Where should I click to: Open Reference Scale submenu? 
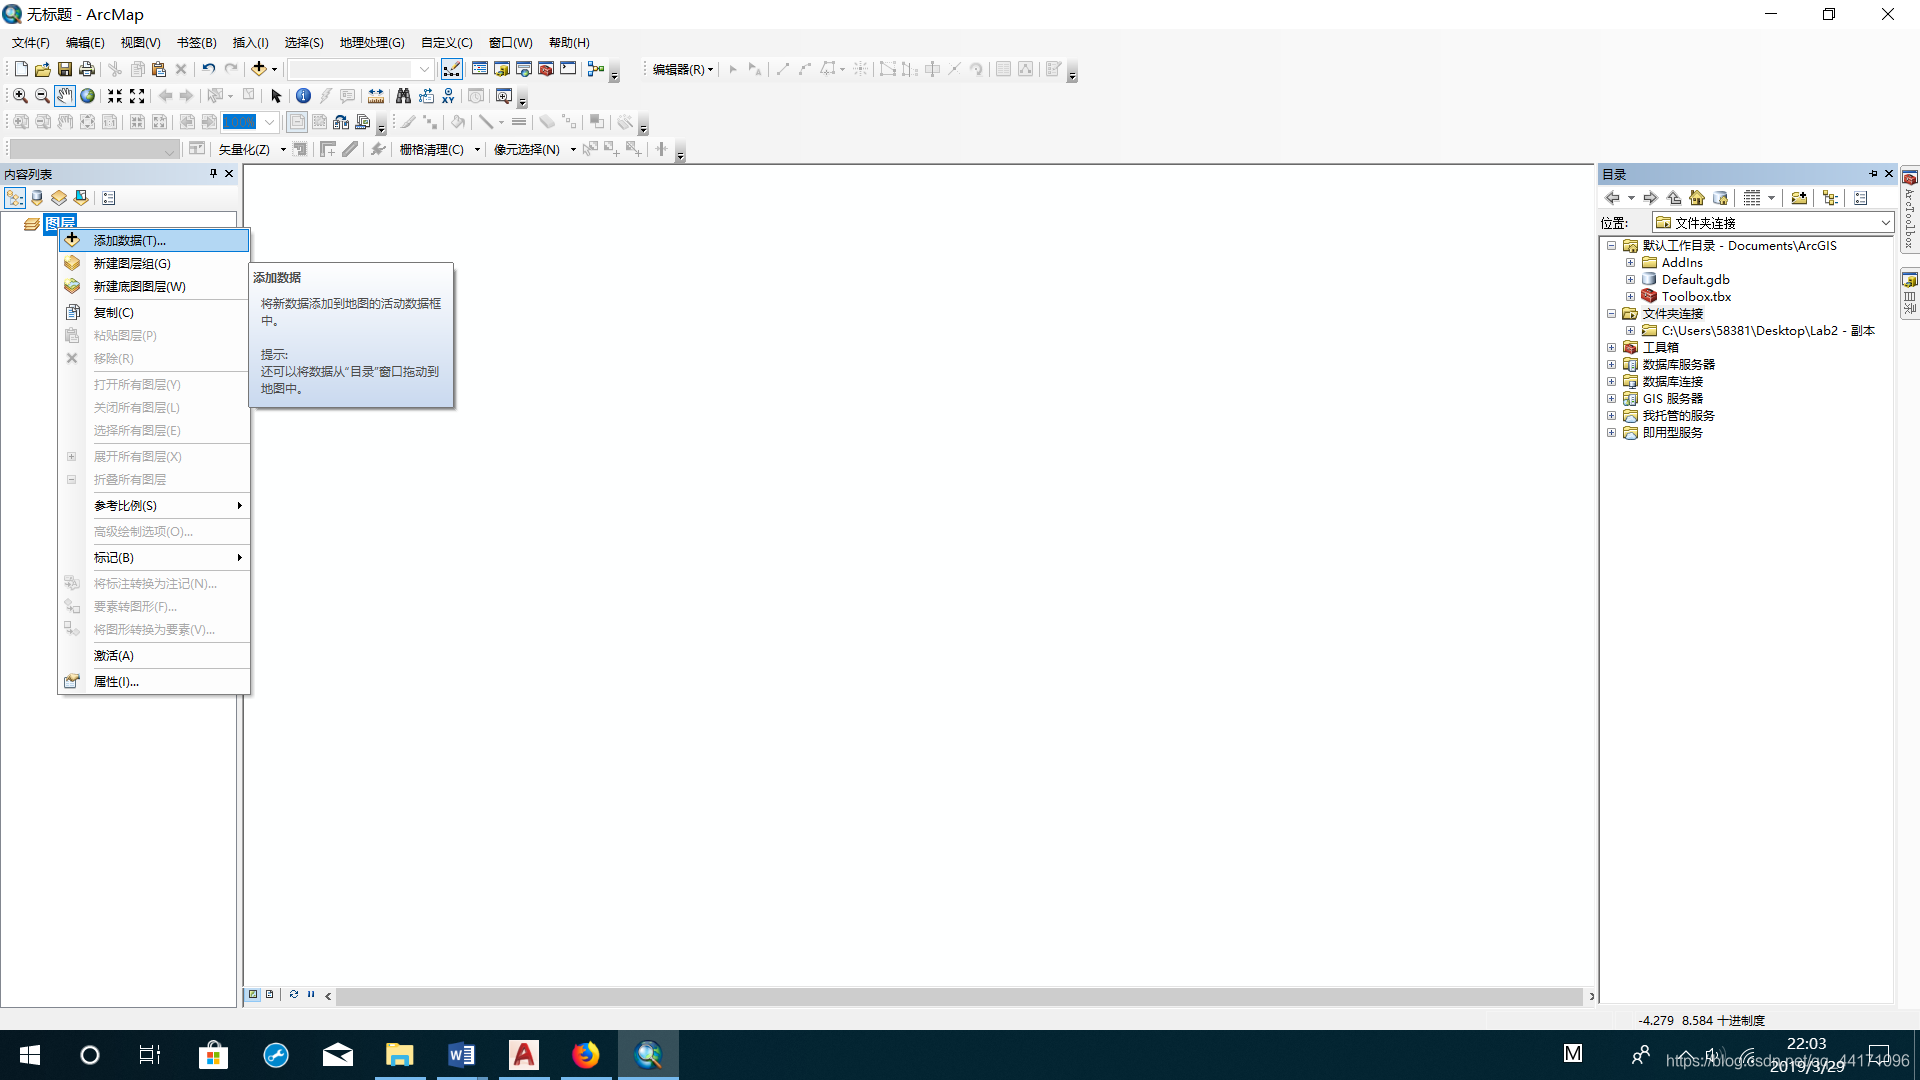point(154,505)
